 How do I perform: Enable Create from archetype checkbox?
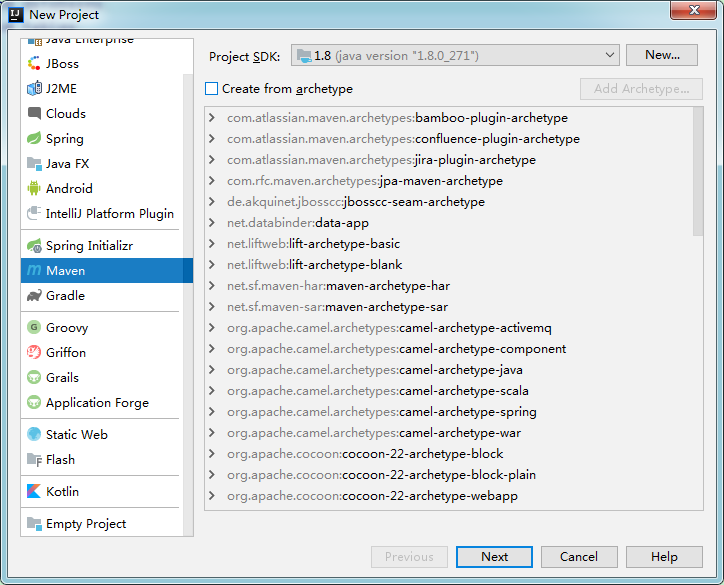point(211,89)
